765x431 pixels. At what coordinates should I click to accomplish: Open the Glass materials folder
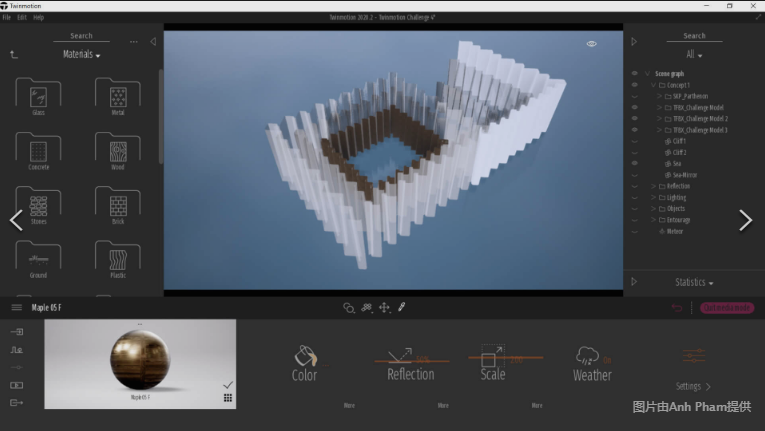click(39, 96)
